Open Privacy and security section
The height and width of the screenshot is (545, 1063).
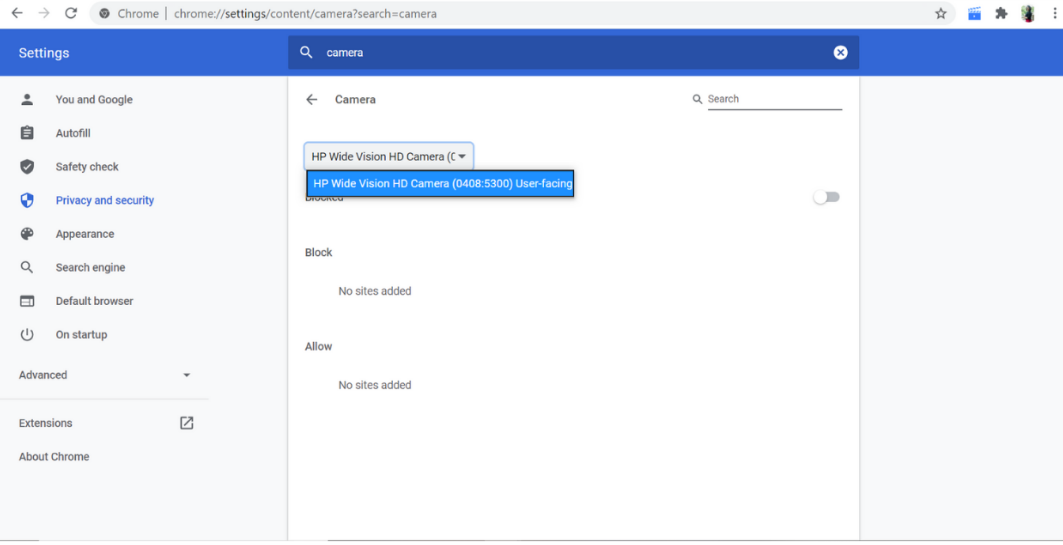[x=105, y=200]
